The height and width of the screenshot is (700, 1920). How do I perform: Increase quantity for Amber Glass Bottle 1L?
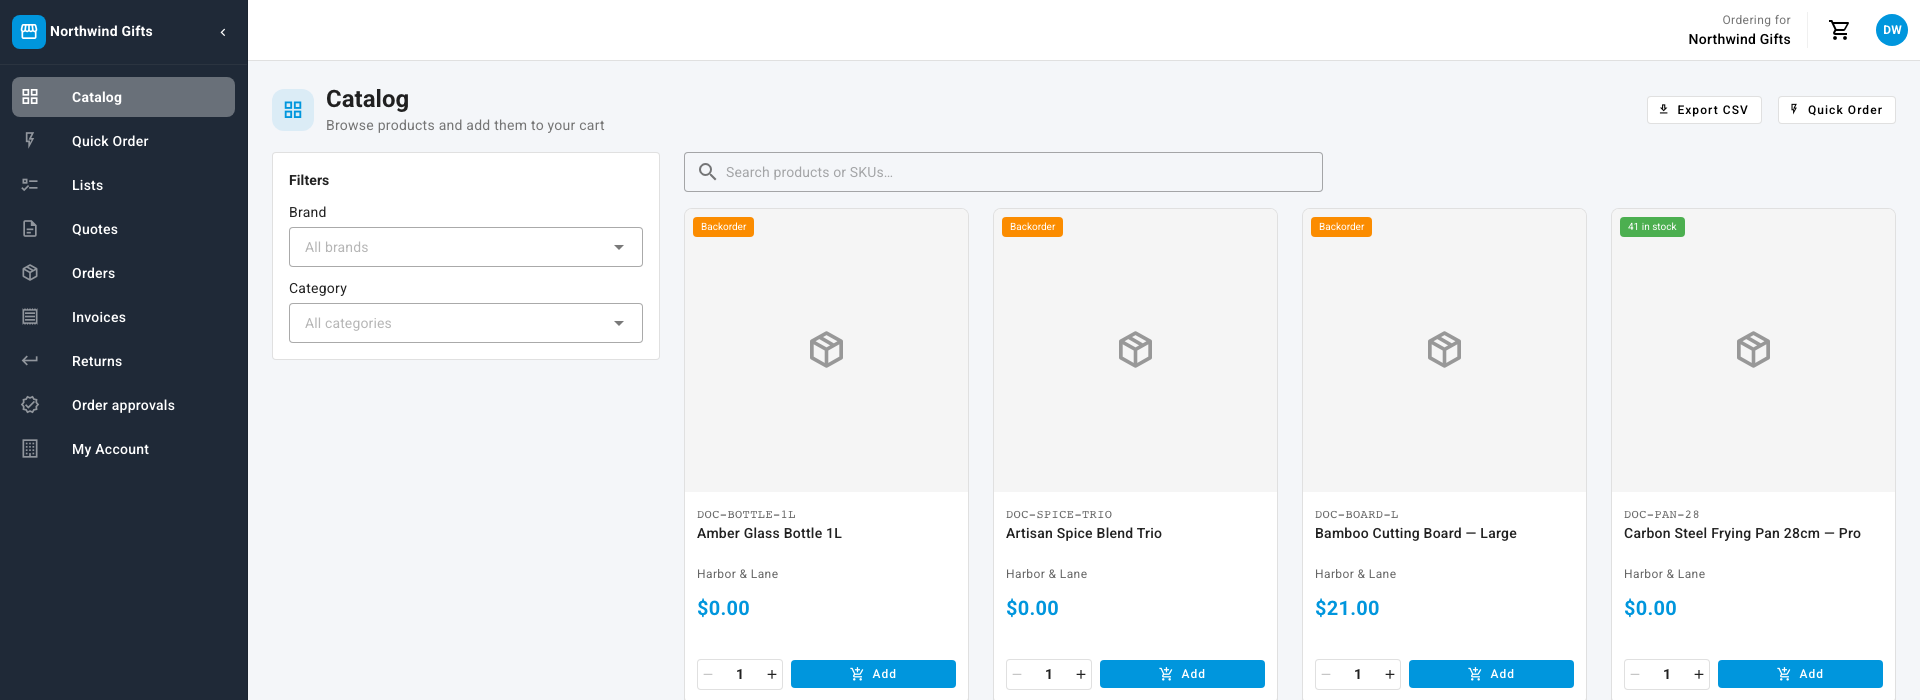(x=772, y=674)
